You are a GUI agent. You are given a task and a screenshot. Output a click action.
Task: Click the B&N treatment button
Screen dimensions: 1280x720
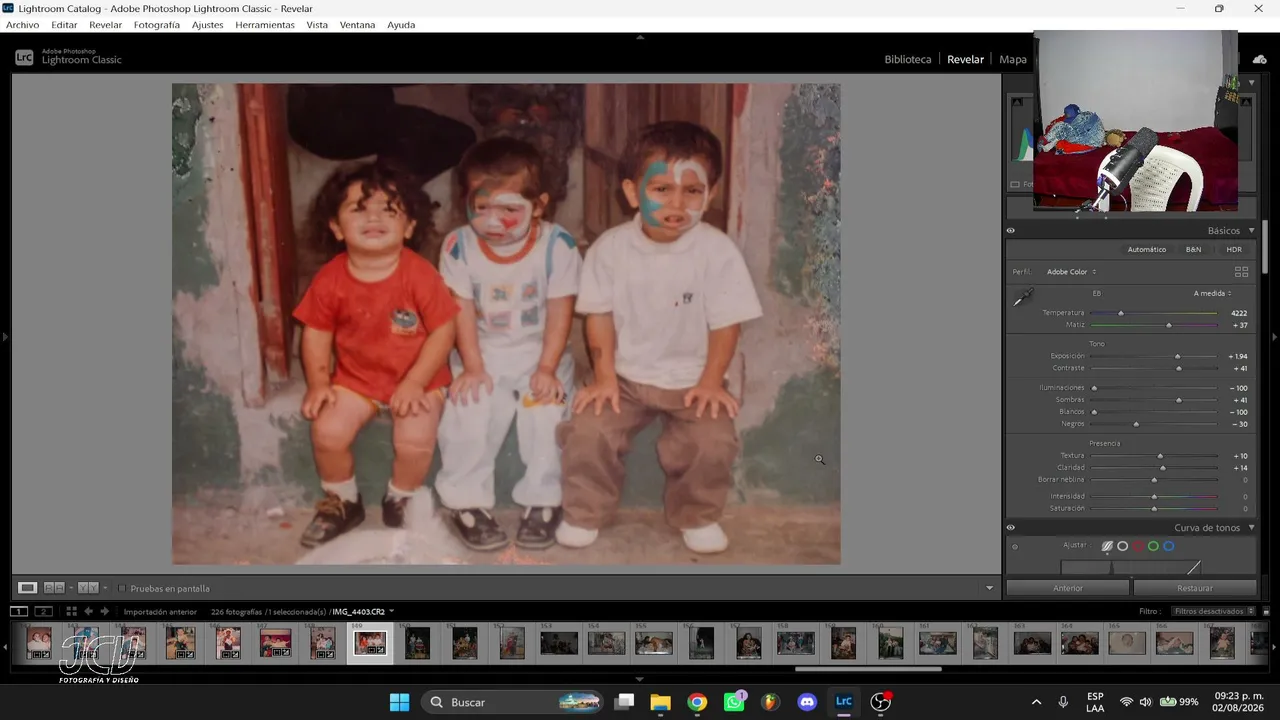click(1194, 250)
